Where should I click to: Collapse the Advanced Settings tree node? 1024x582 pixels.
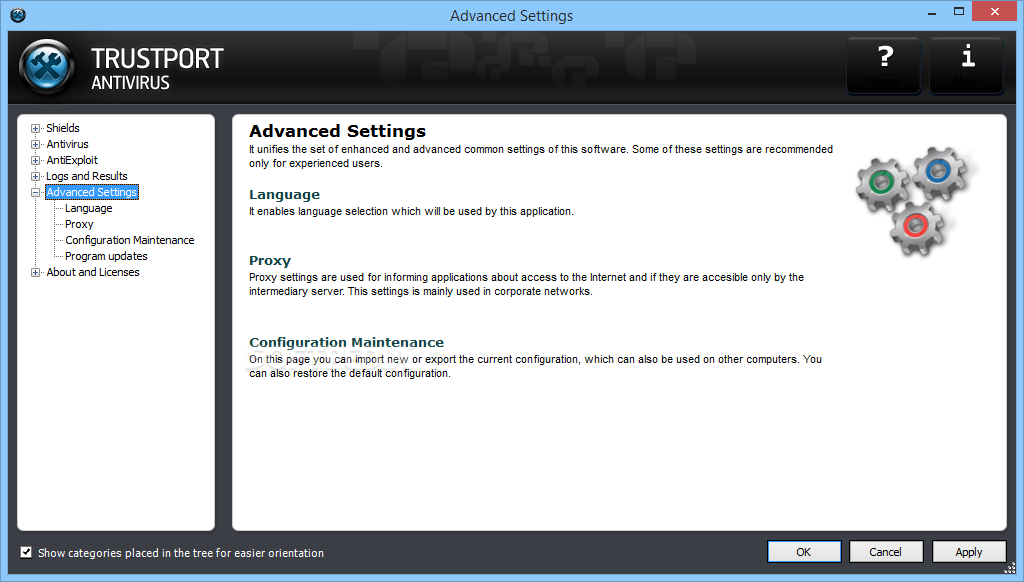point(35,193)
